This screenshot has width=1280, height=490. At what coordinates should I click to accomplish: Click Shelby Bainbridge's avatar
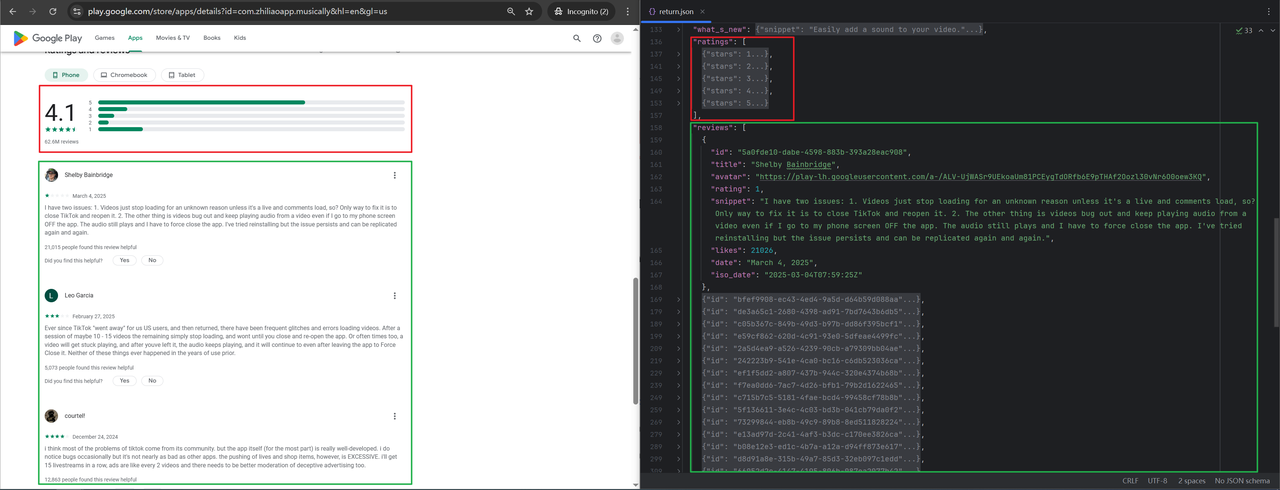pos(51,175)
